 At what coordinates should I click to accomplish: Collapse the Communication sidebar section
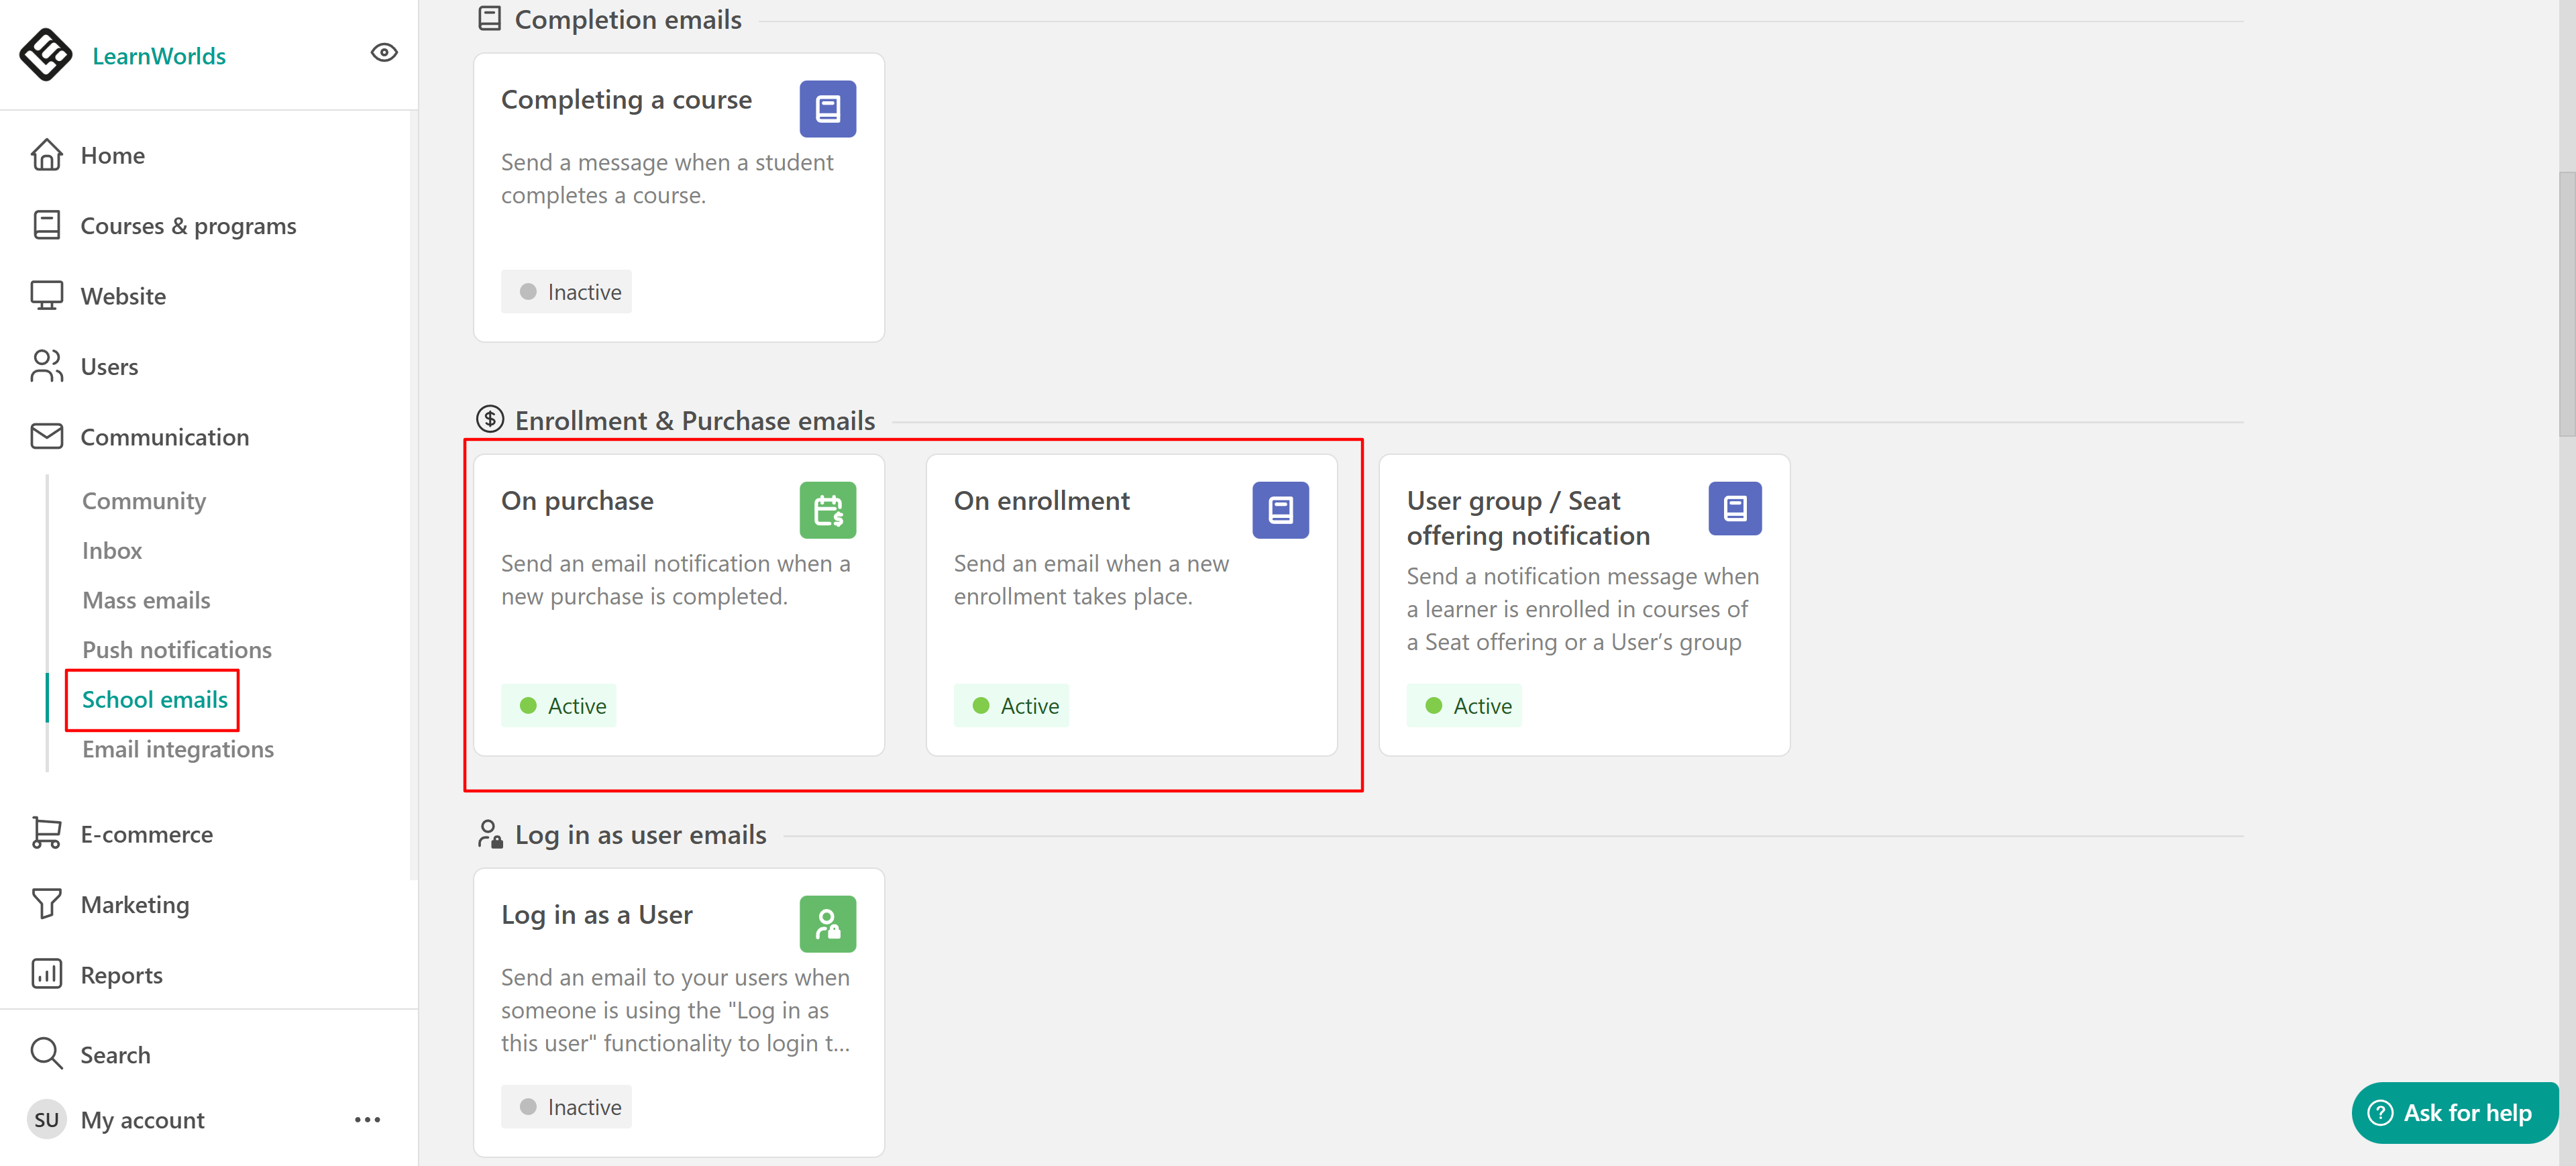pos(164,437)
